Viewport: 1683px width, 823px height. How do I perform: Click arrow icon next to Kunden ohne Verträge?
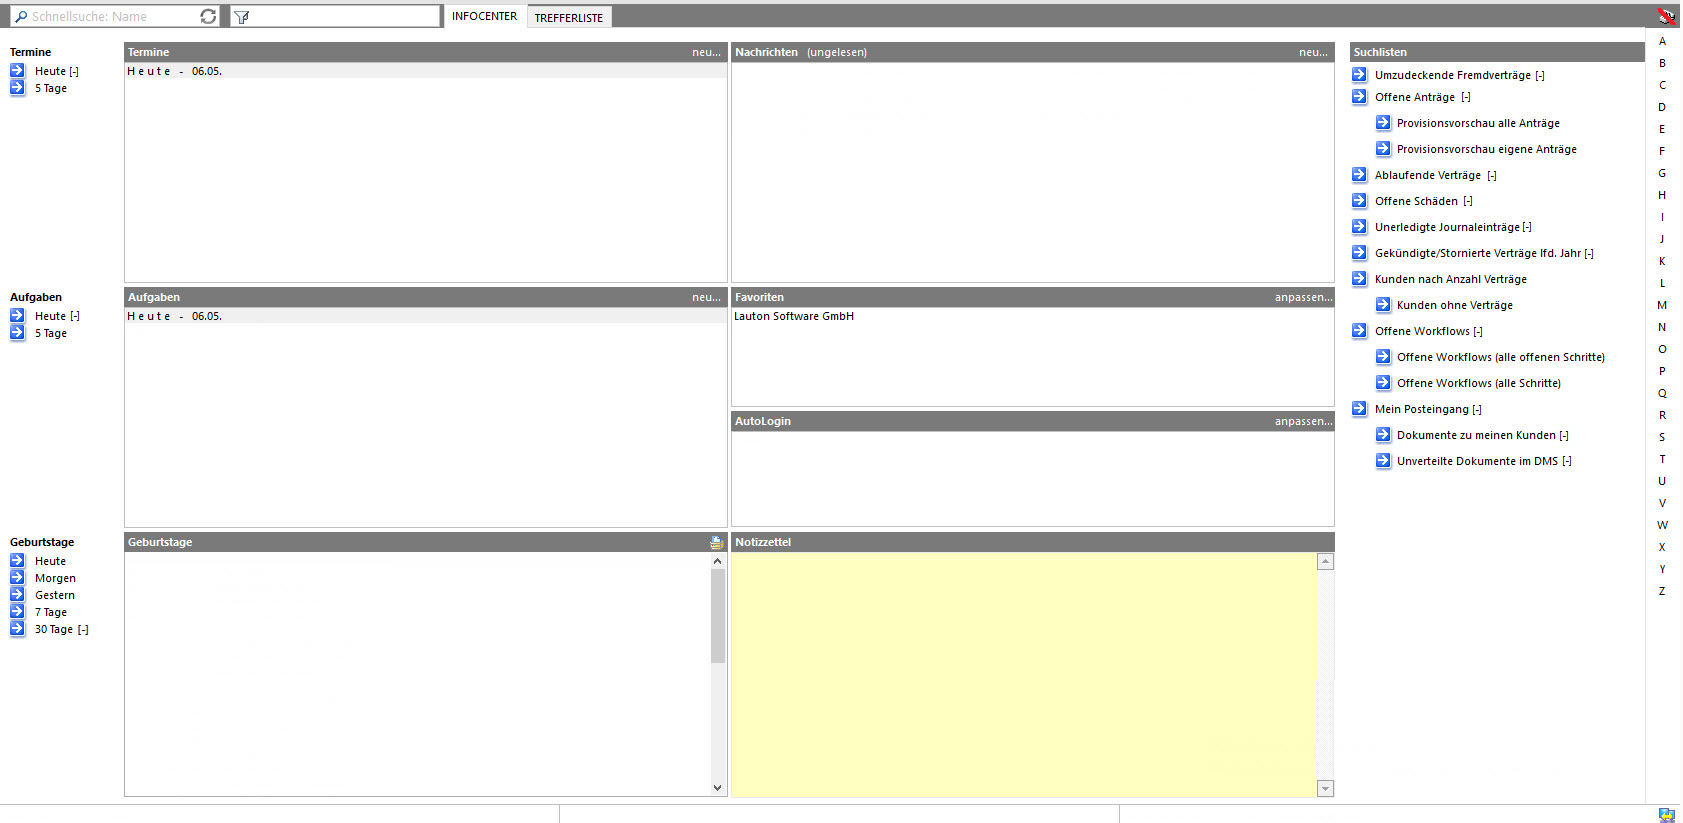tap(1383, 305)
